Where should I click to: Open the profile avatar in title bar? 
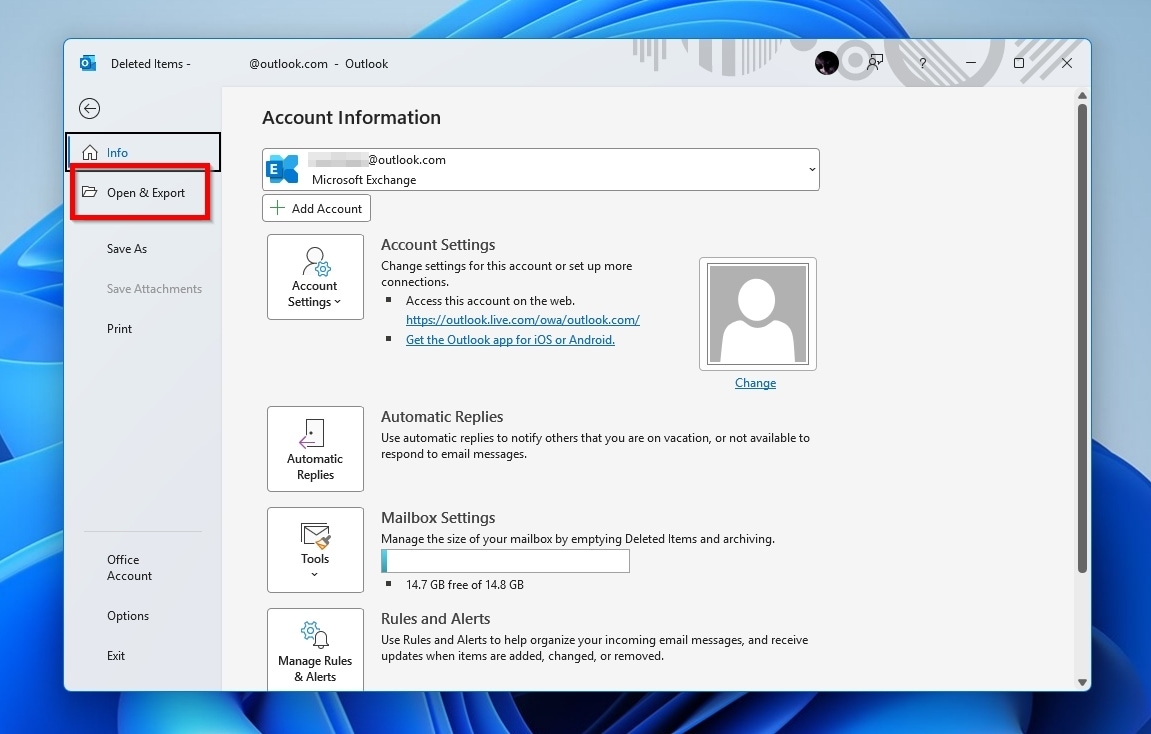[x=827, y=63]
